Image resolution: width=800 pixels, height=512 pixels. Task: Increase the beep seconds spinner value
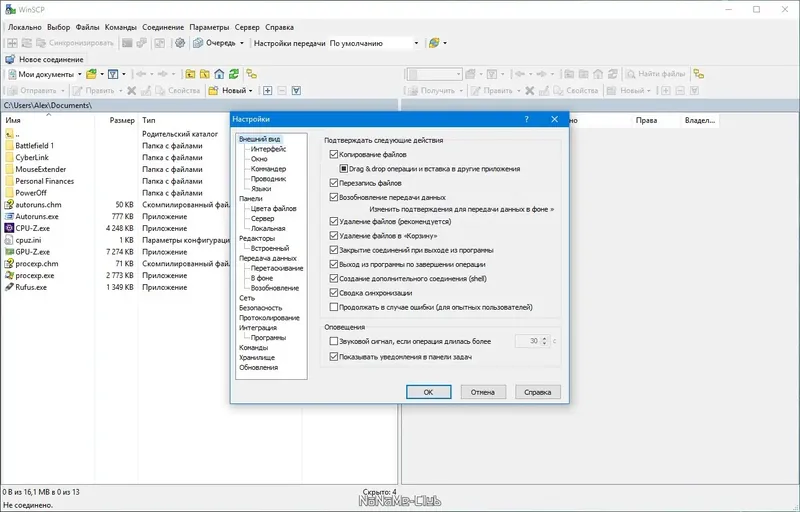[x=544, y=339]
